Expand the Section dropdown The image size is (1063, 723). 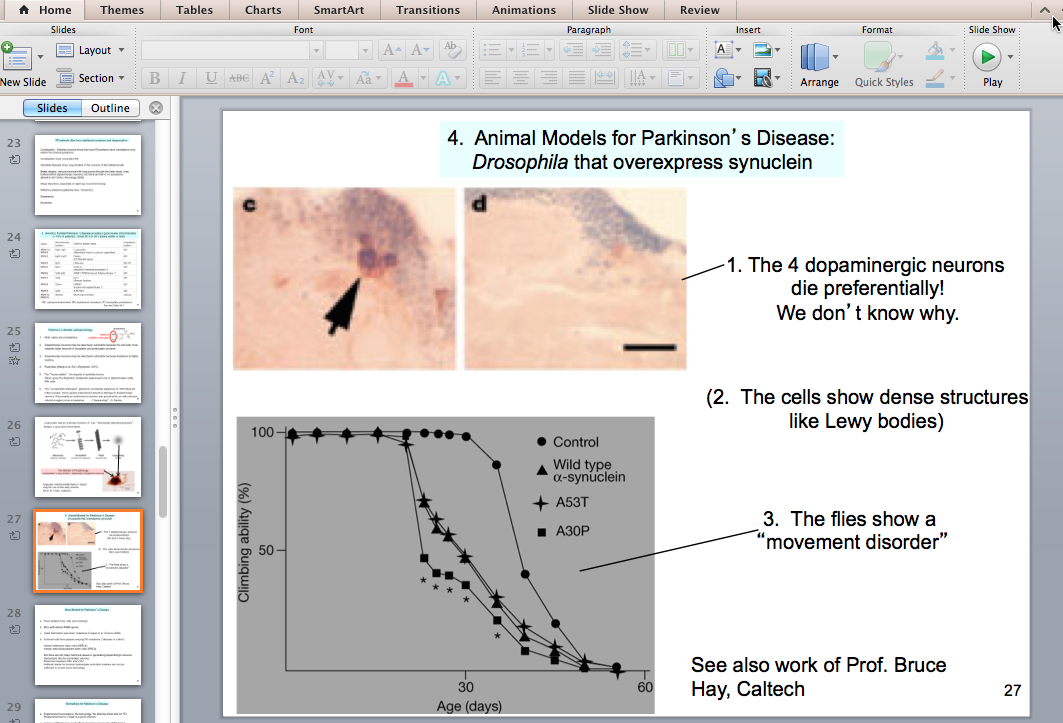(96, 78)
